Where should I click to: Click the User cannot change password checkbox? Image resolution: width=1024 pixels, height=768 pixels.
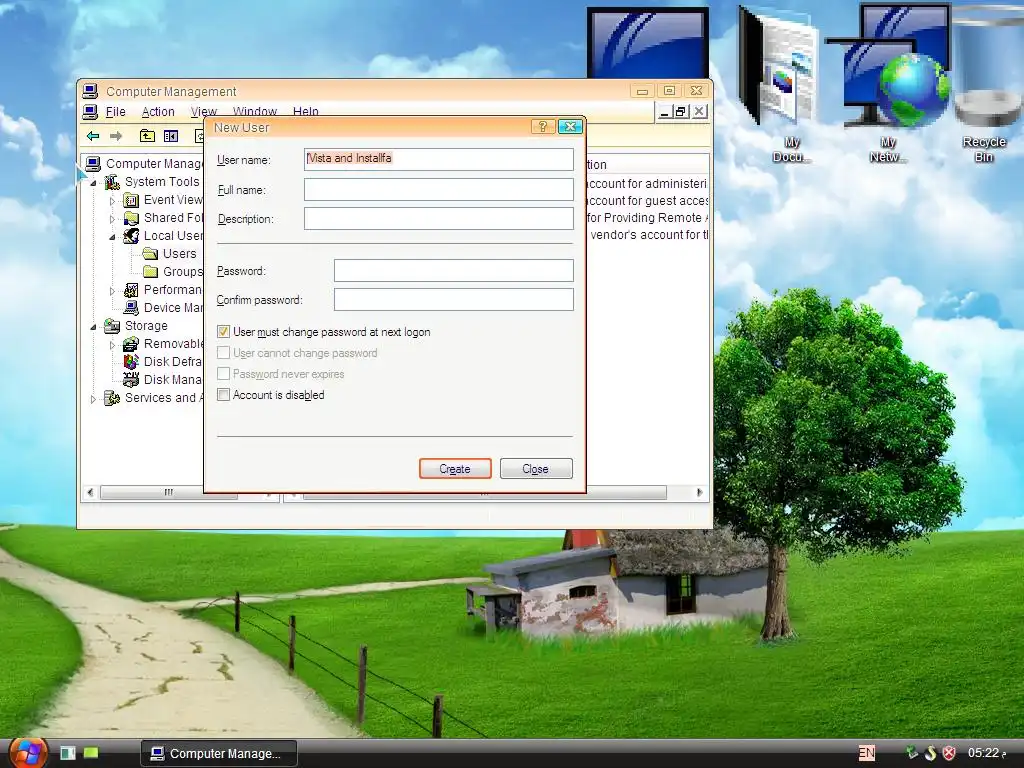[x=223, y=353]
